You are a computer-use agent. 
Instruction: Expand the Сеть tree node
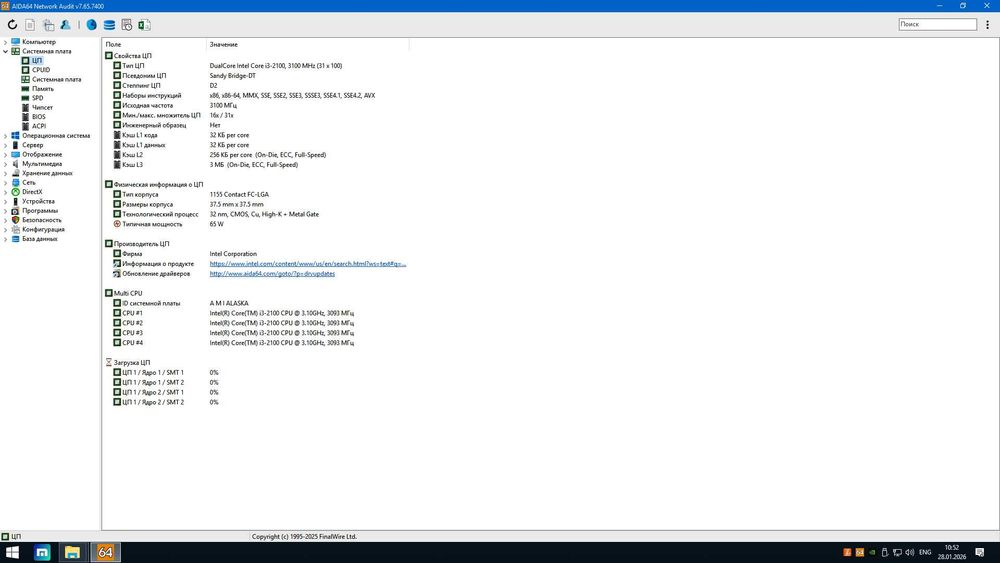pyautogui.click(x=6, y=182)
